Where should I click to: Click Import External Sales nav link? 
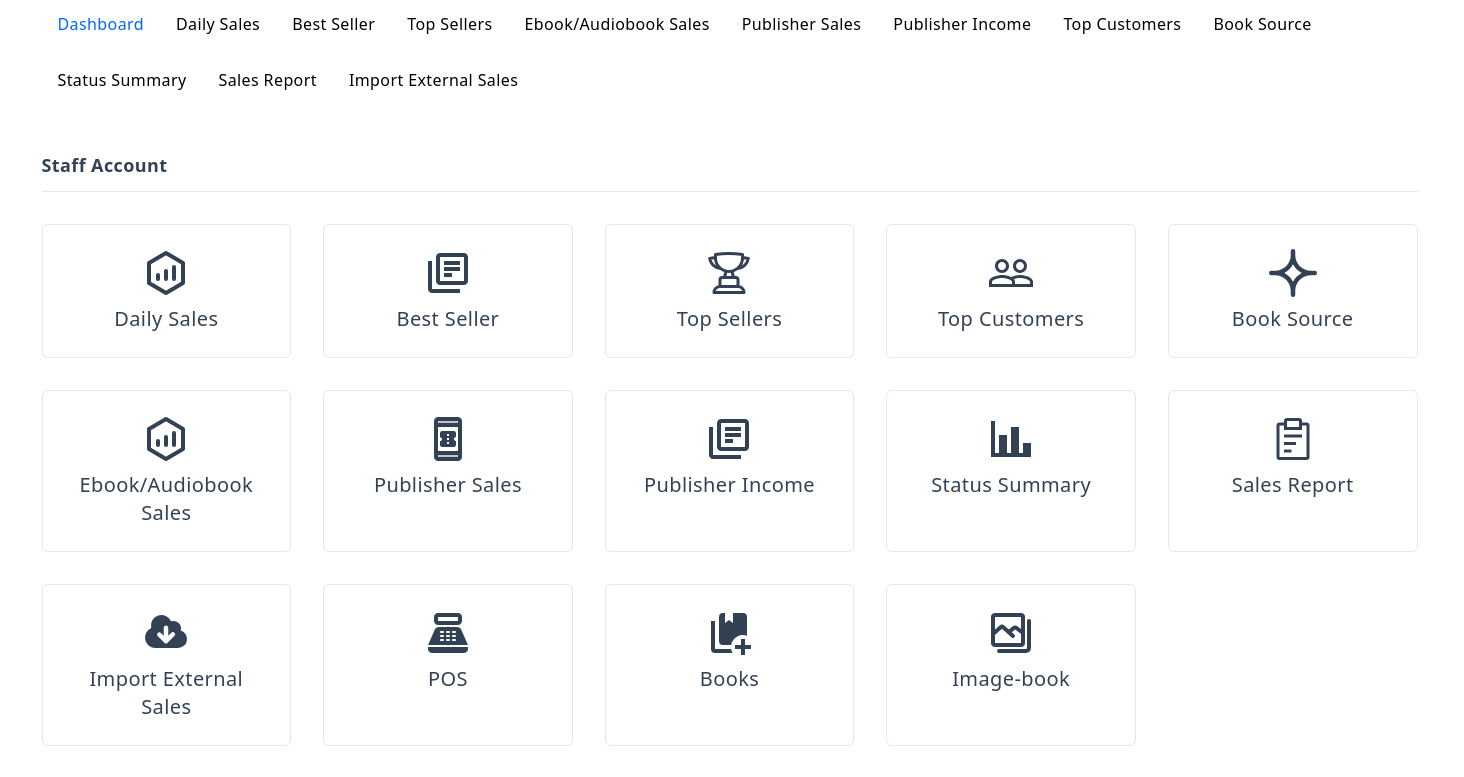click(x=433, y=80)
